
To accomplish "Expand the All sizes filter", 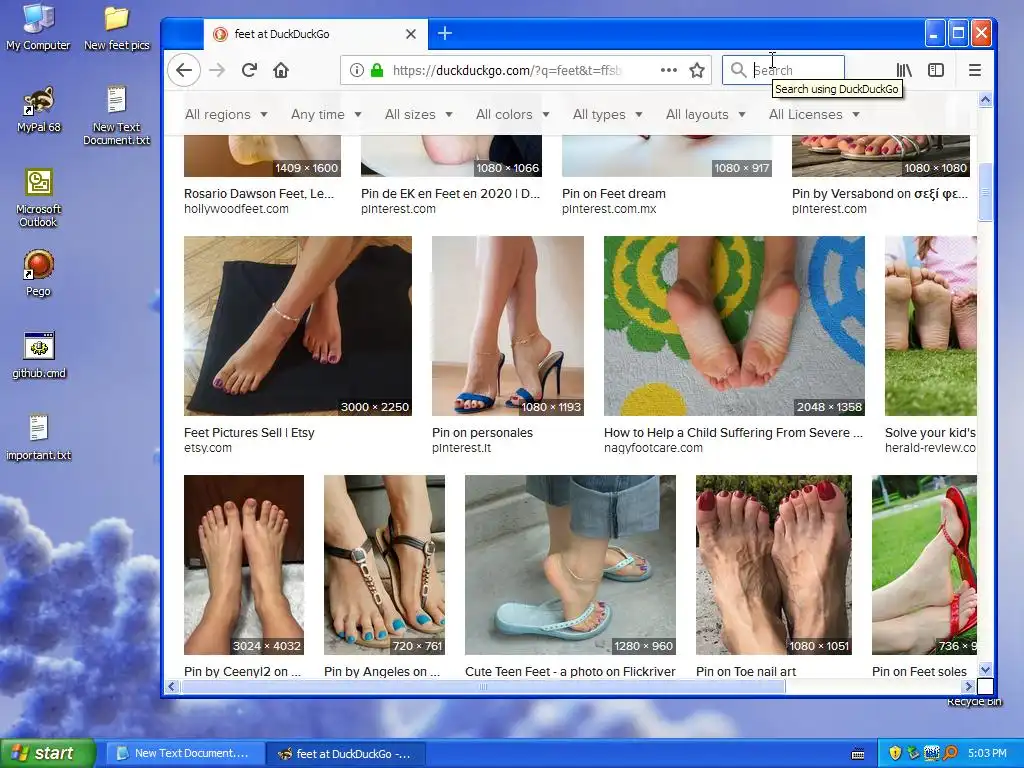I will click(419, 114).
